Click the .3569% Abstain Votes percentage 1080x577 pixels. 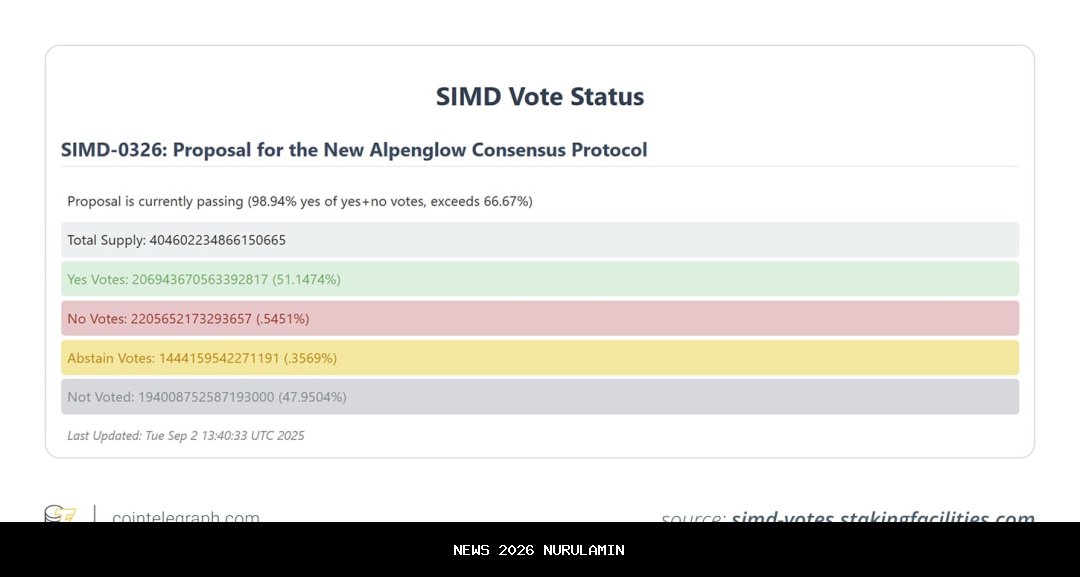click(311, 358)
